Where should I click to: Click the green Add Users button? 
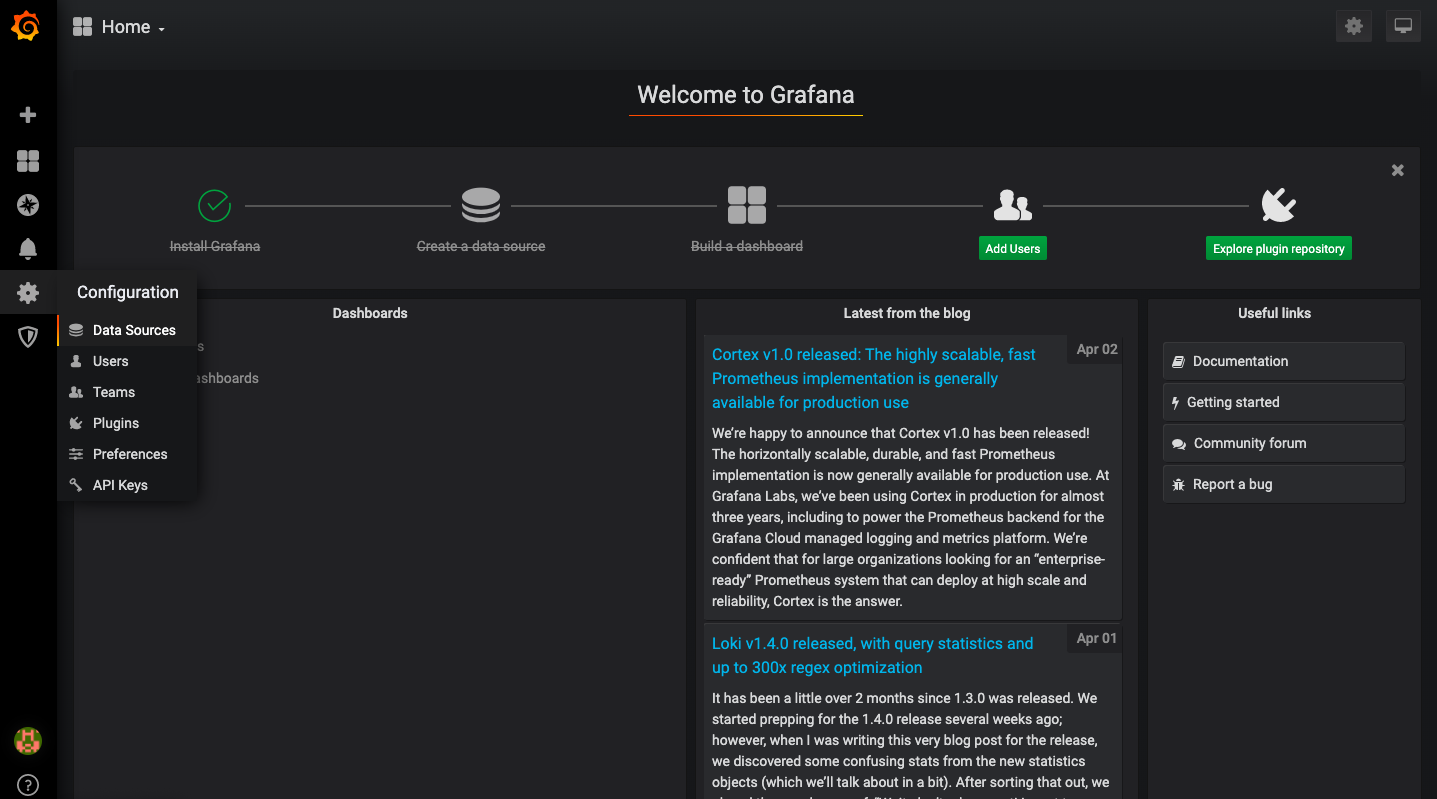[1013, 249]
